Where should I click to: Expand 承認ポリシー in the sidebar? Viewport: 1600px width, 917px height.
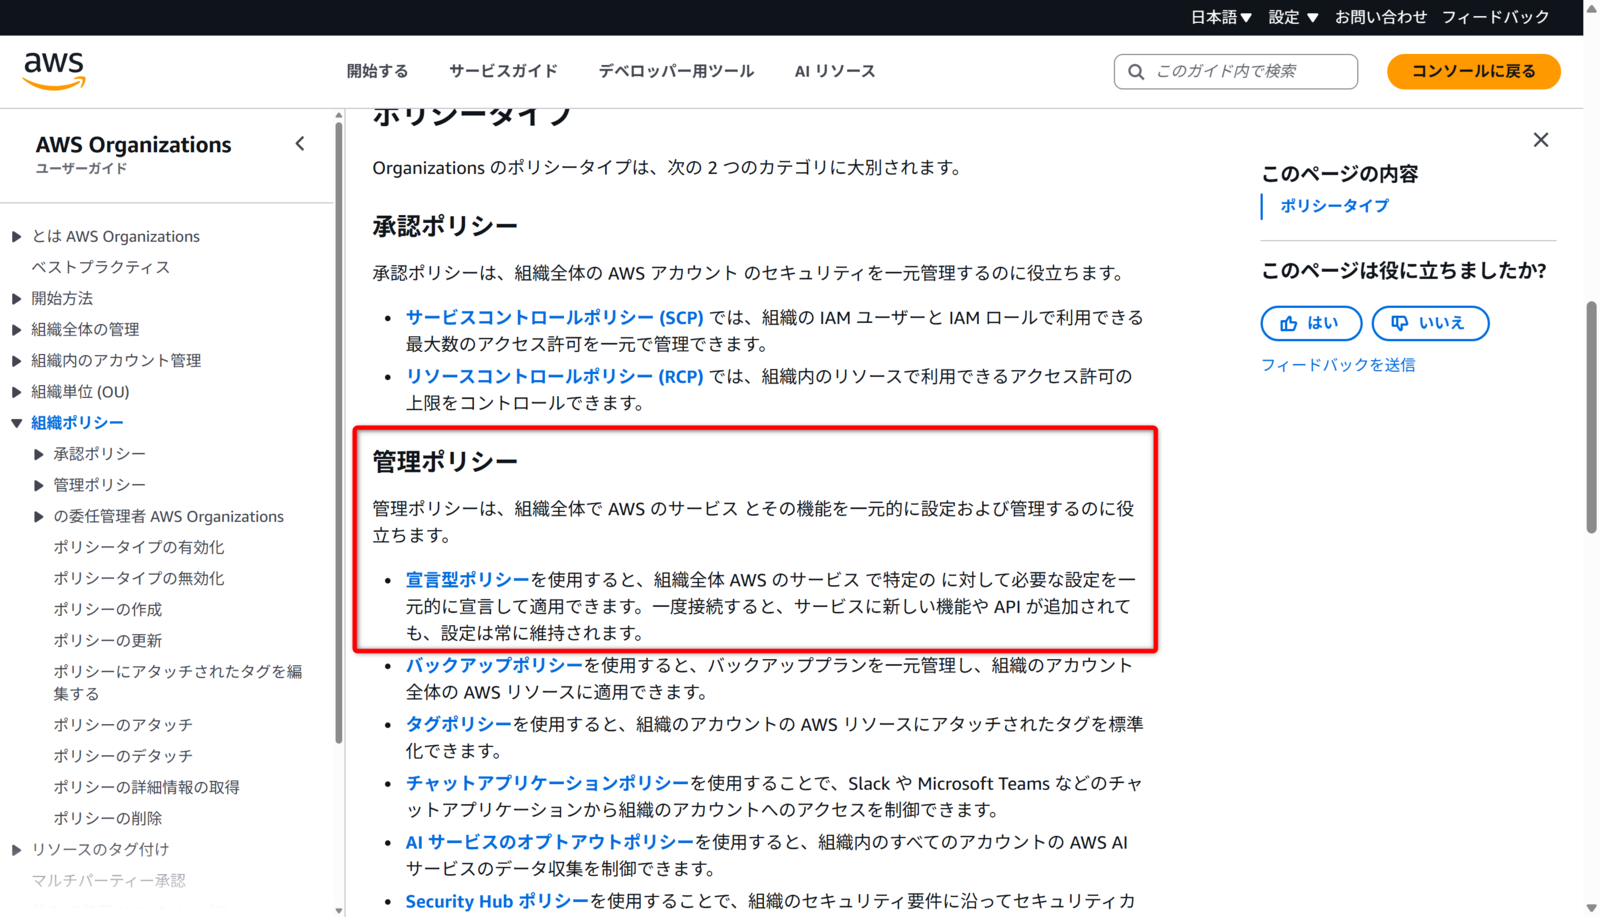tap(39, 454)
